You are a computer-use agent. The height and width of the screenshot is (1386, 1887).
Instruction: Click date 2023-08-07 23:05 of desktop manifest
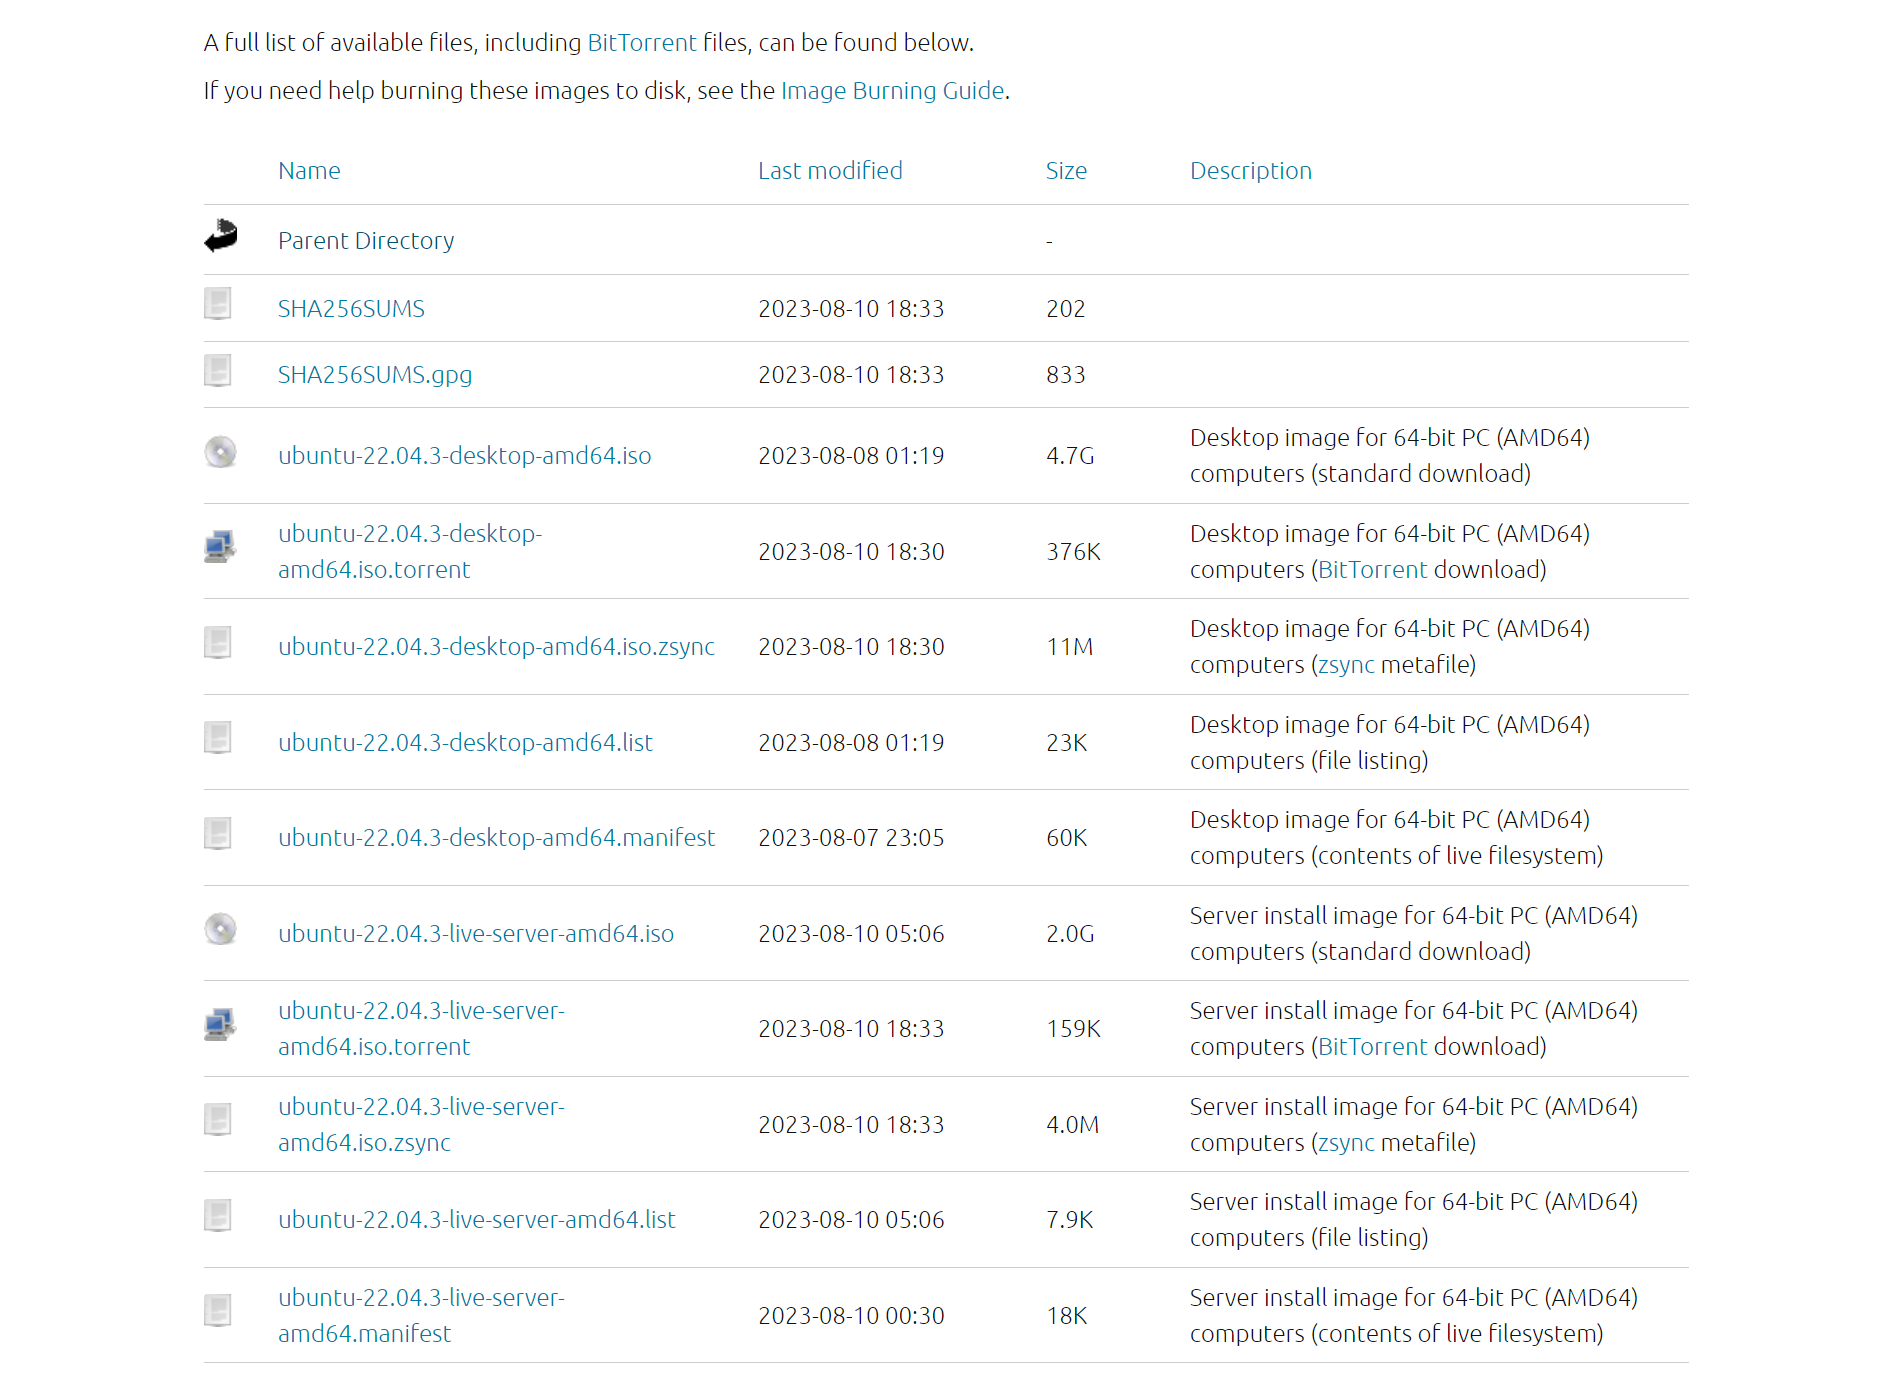851,838
